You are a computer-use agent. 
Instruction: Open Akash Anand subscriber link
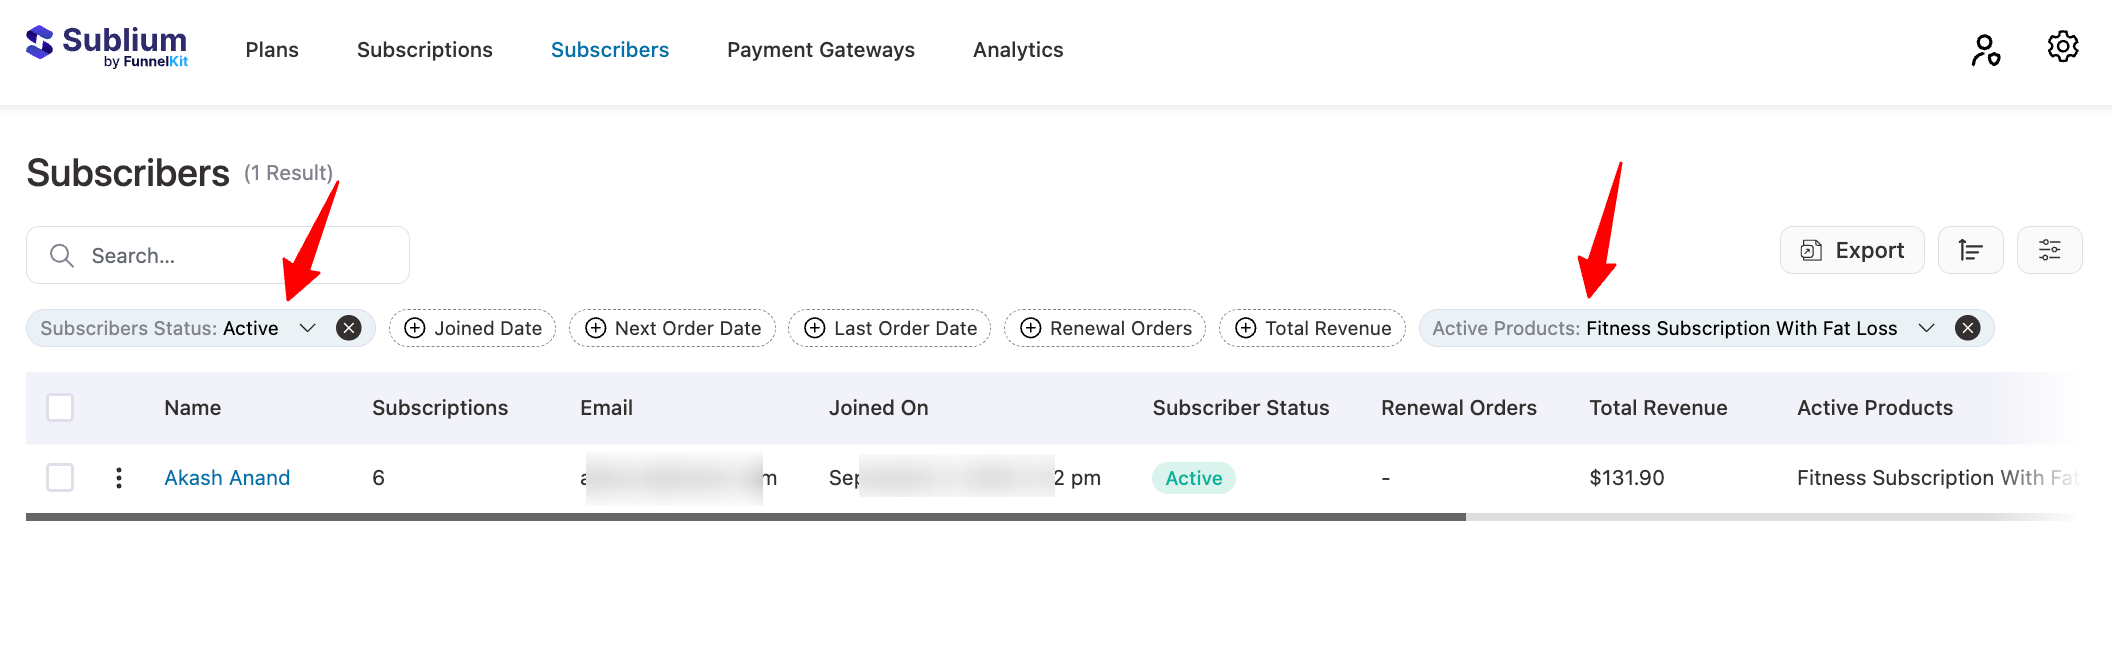[x=227, y=478]
